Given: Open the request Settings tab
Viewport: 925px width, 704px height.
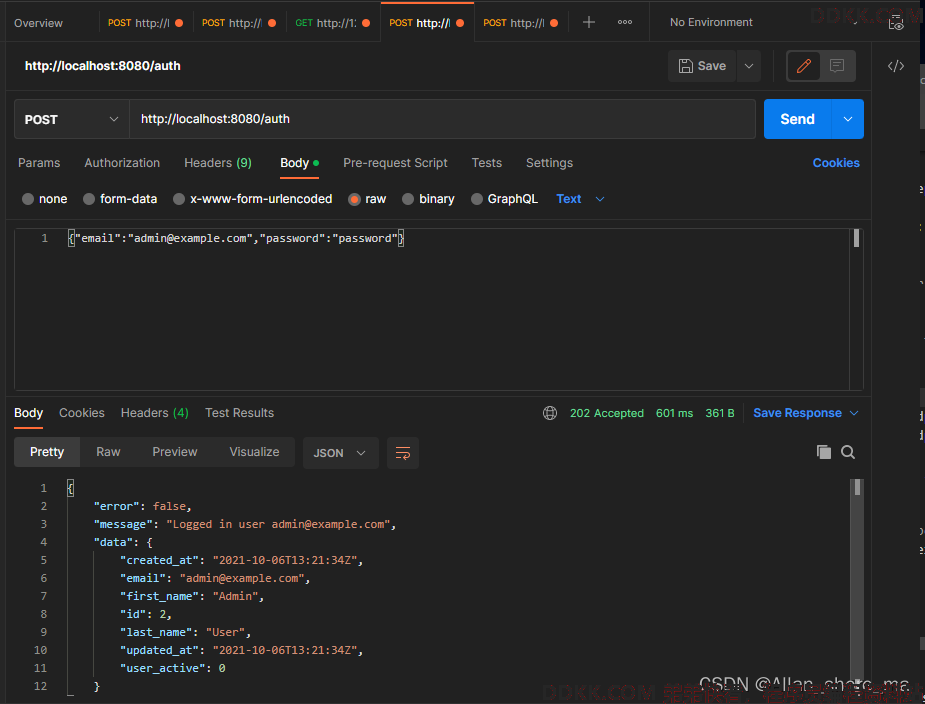Looking at the screenshot, I should 549,163.
